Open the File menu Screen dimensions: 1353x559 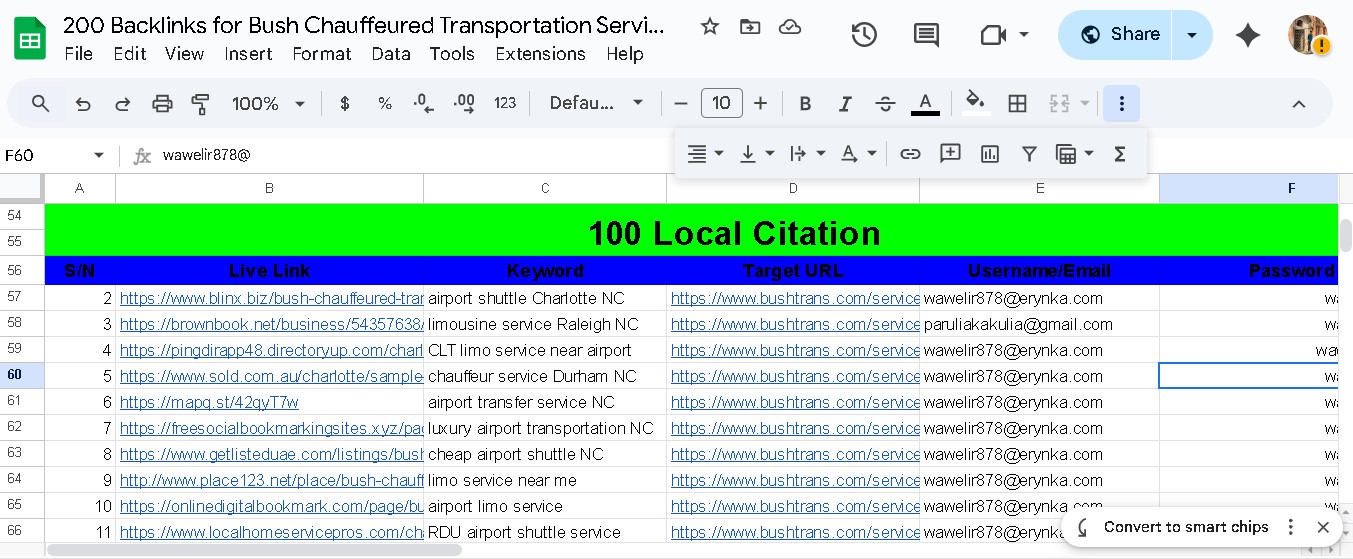coord(78,54)
